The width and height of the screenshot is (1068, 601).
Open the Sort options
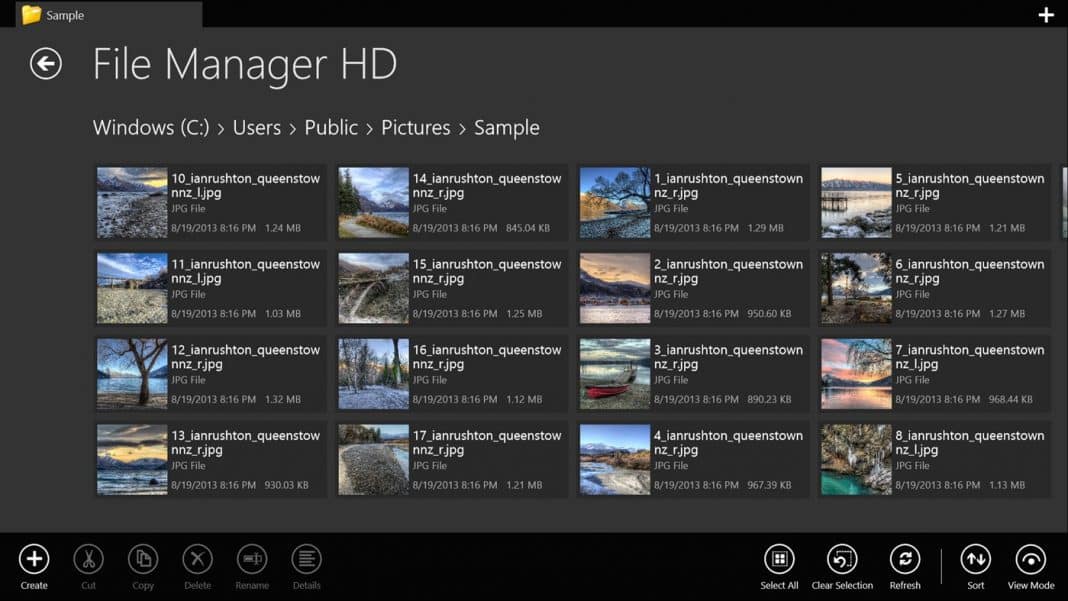(x=975, y=559)
